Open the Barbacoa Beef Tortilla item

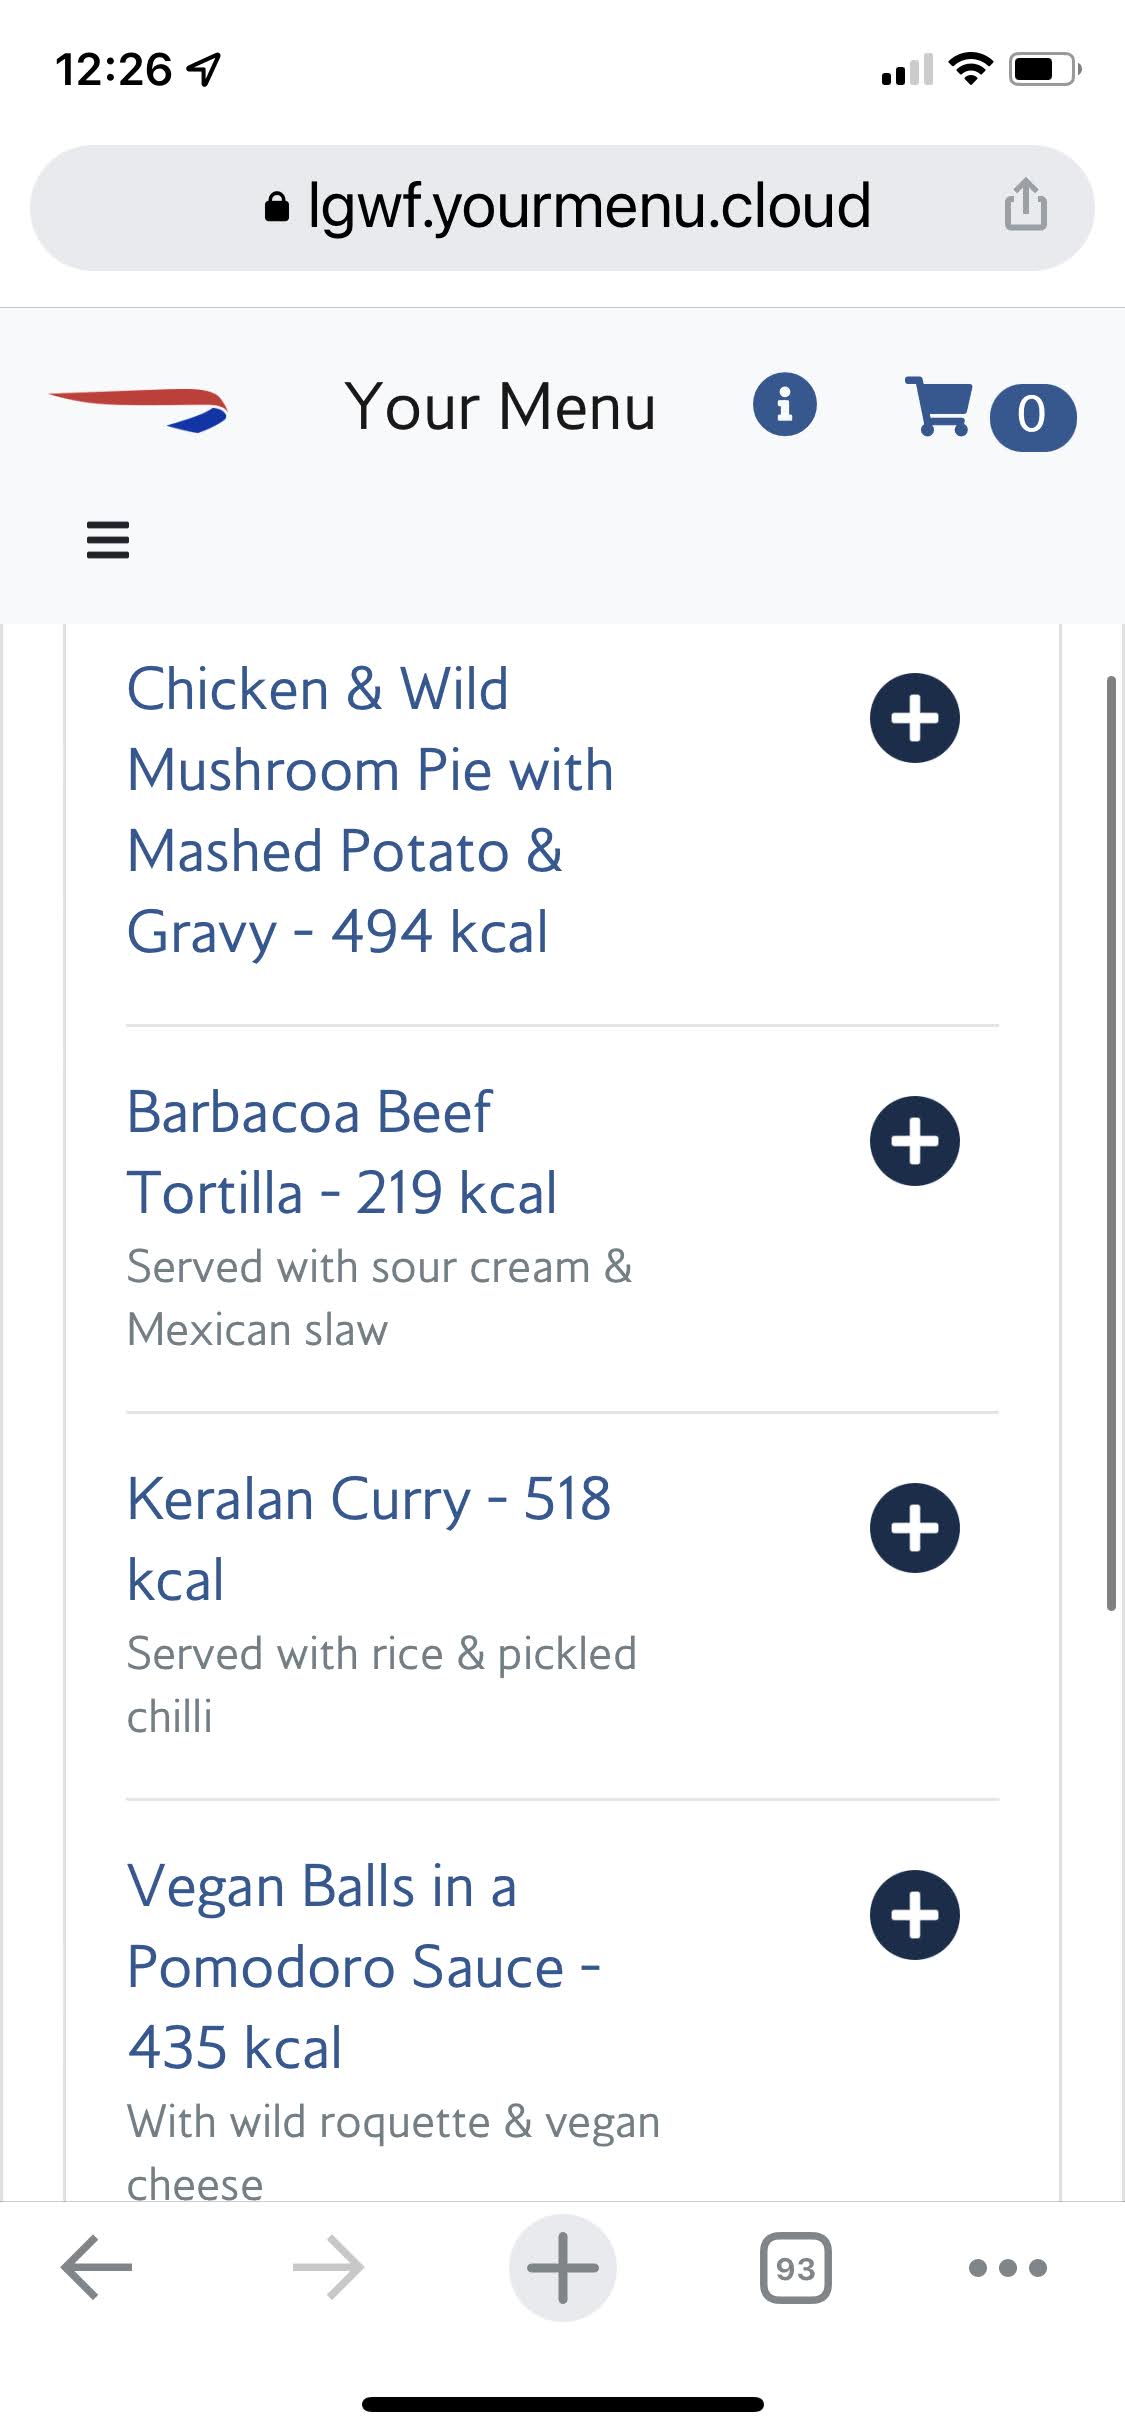(341, 1152)
